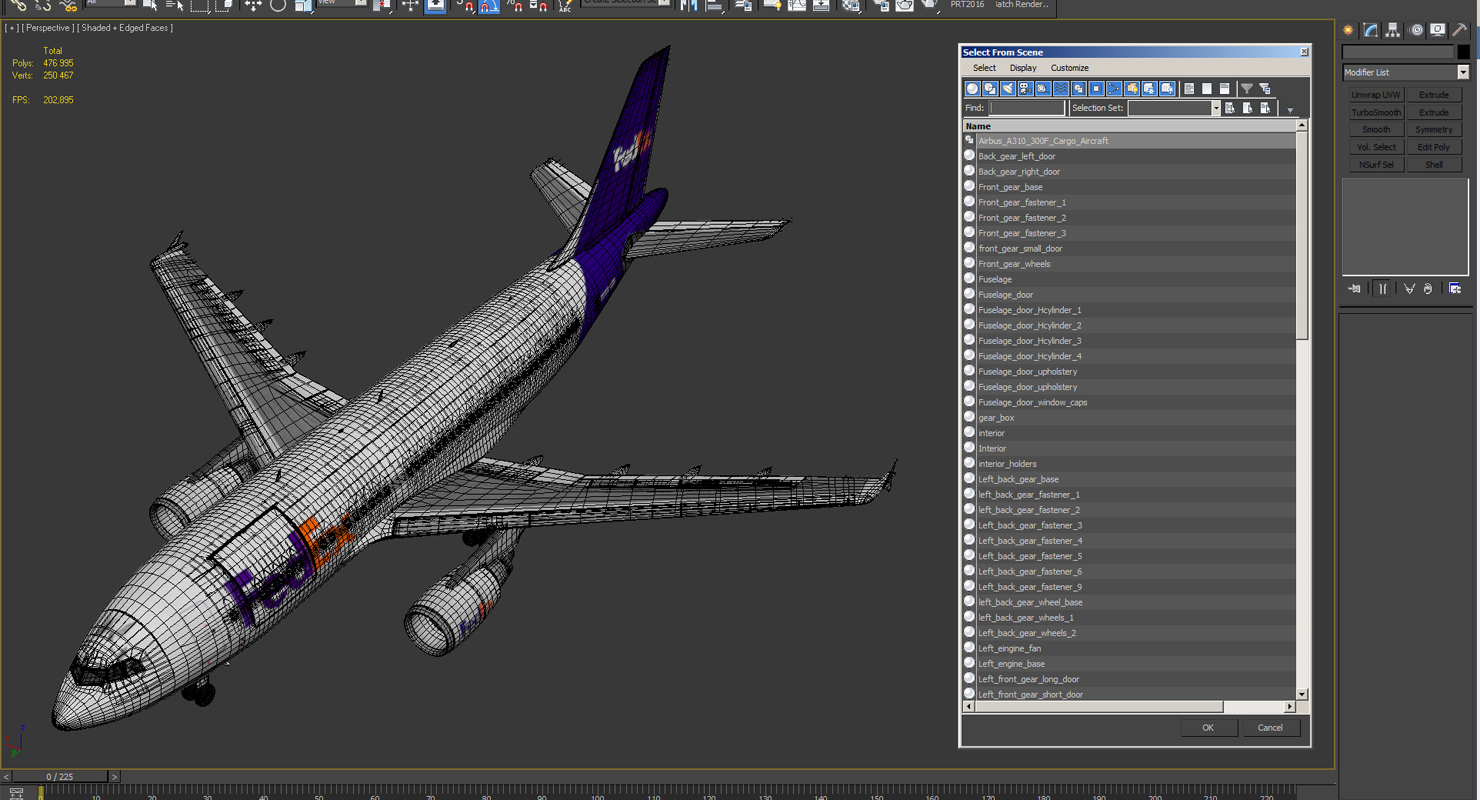Open the Utilities hammer tab
This screenshot has width=1480, height=800.
1460,30
